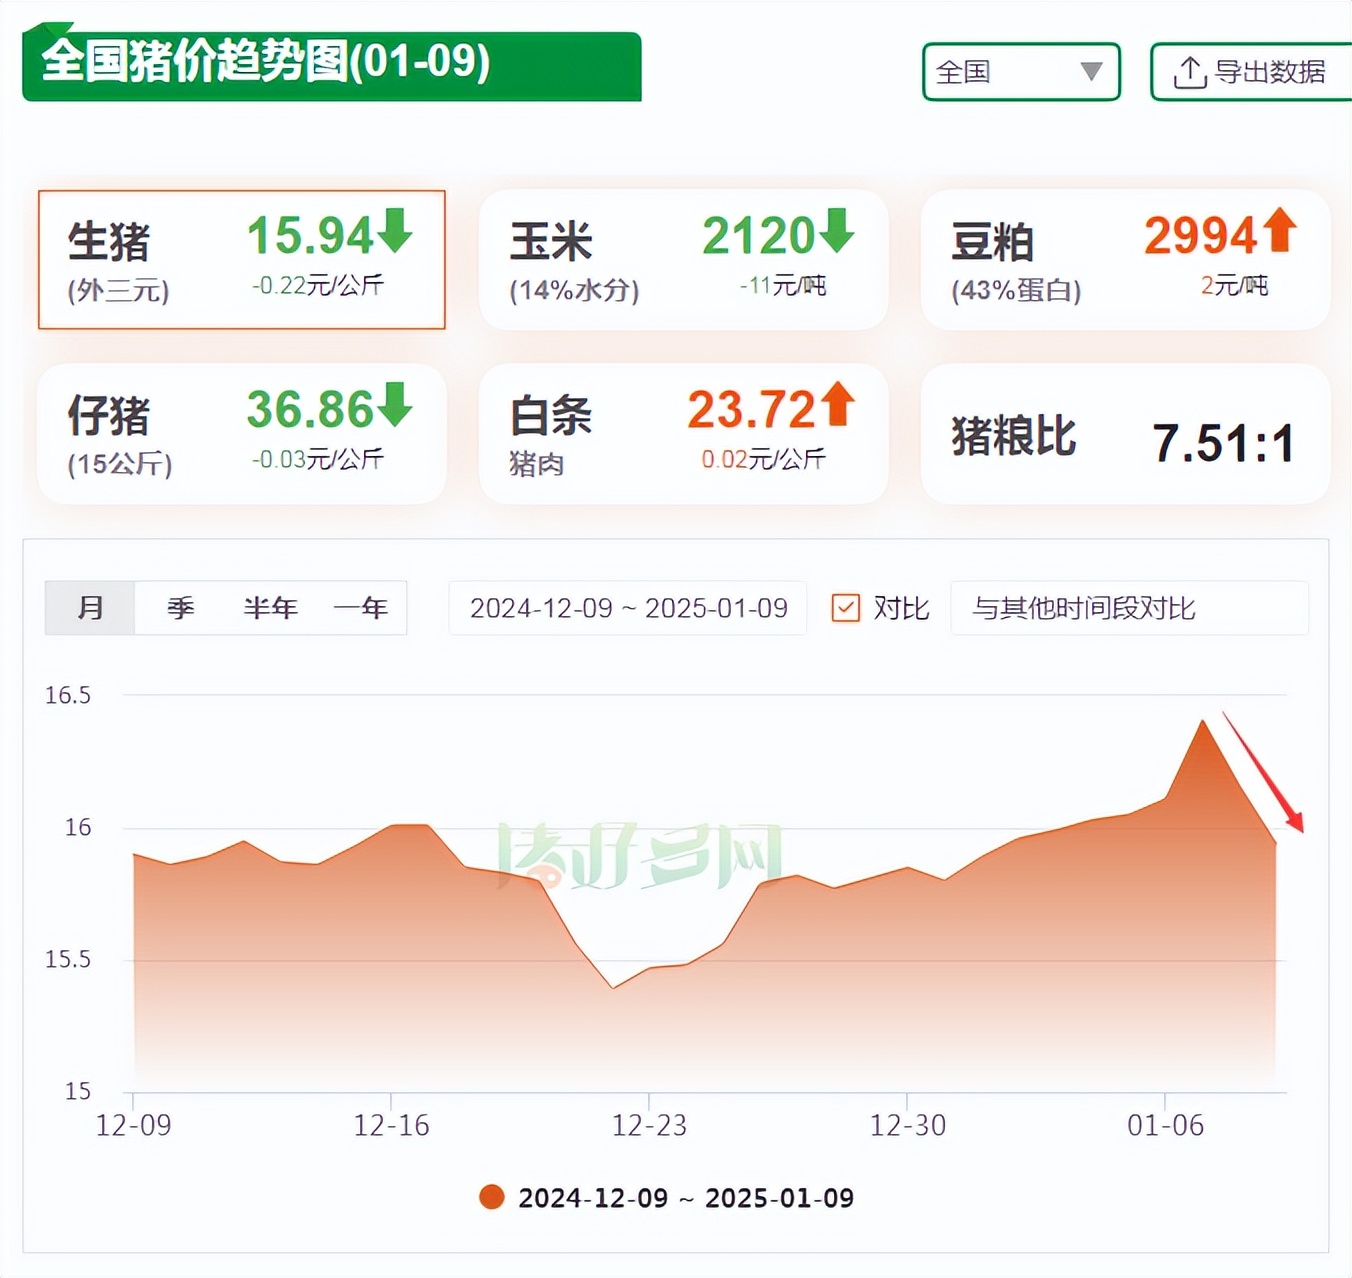Select the 猪粮比 ratio card

1125,433
